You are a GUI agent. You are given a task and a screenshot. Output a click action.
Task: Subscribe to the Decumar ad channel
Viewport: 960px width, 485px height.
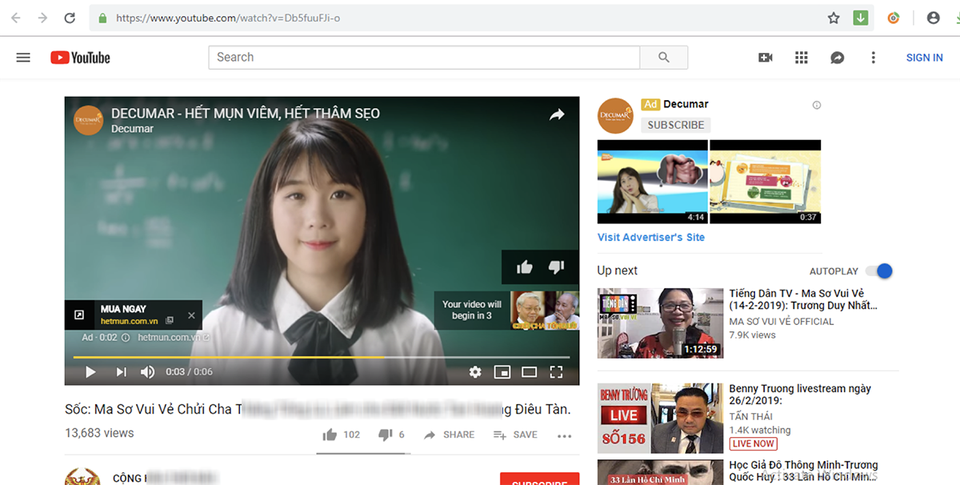tap(676, 125)
